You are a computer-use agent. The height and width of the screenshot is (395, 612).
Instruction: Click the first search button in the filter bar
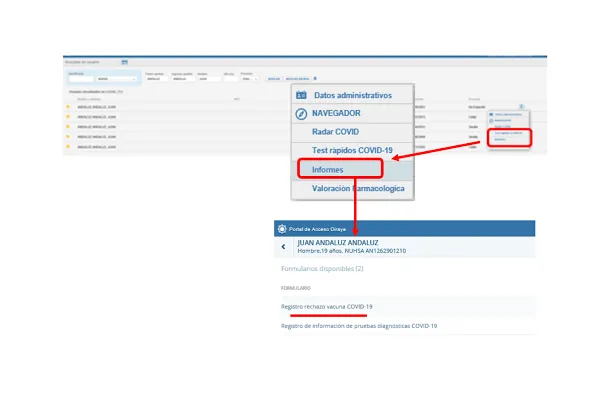tap(274, 79)
